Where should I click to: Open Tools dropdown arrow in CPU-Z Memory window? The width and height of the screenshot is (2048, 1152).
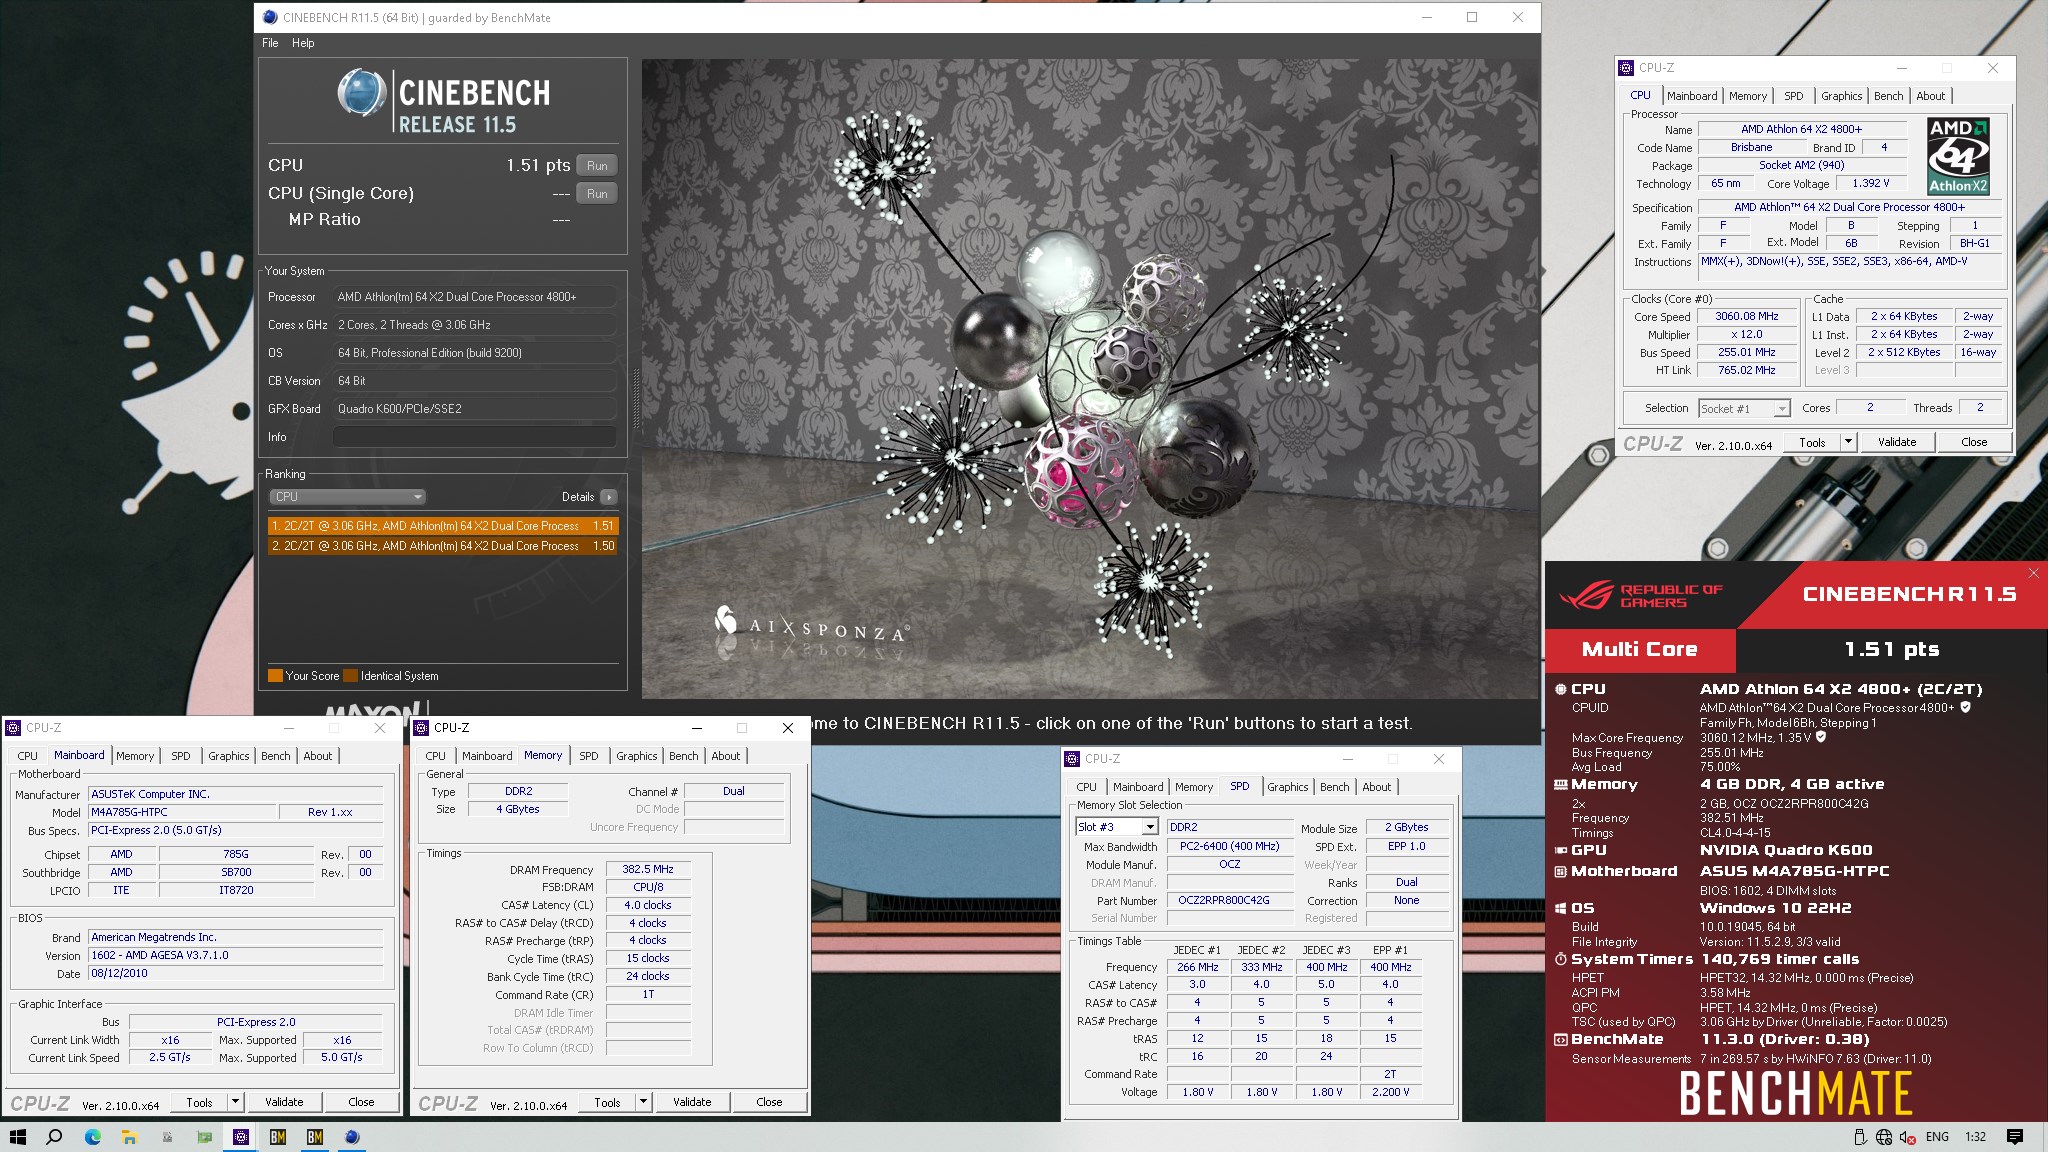644,1102
